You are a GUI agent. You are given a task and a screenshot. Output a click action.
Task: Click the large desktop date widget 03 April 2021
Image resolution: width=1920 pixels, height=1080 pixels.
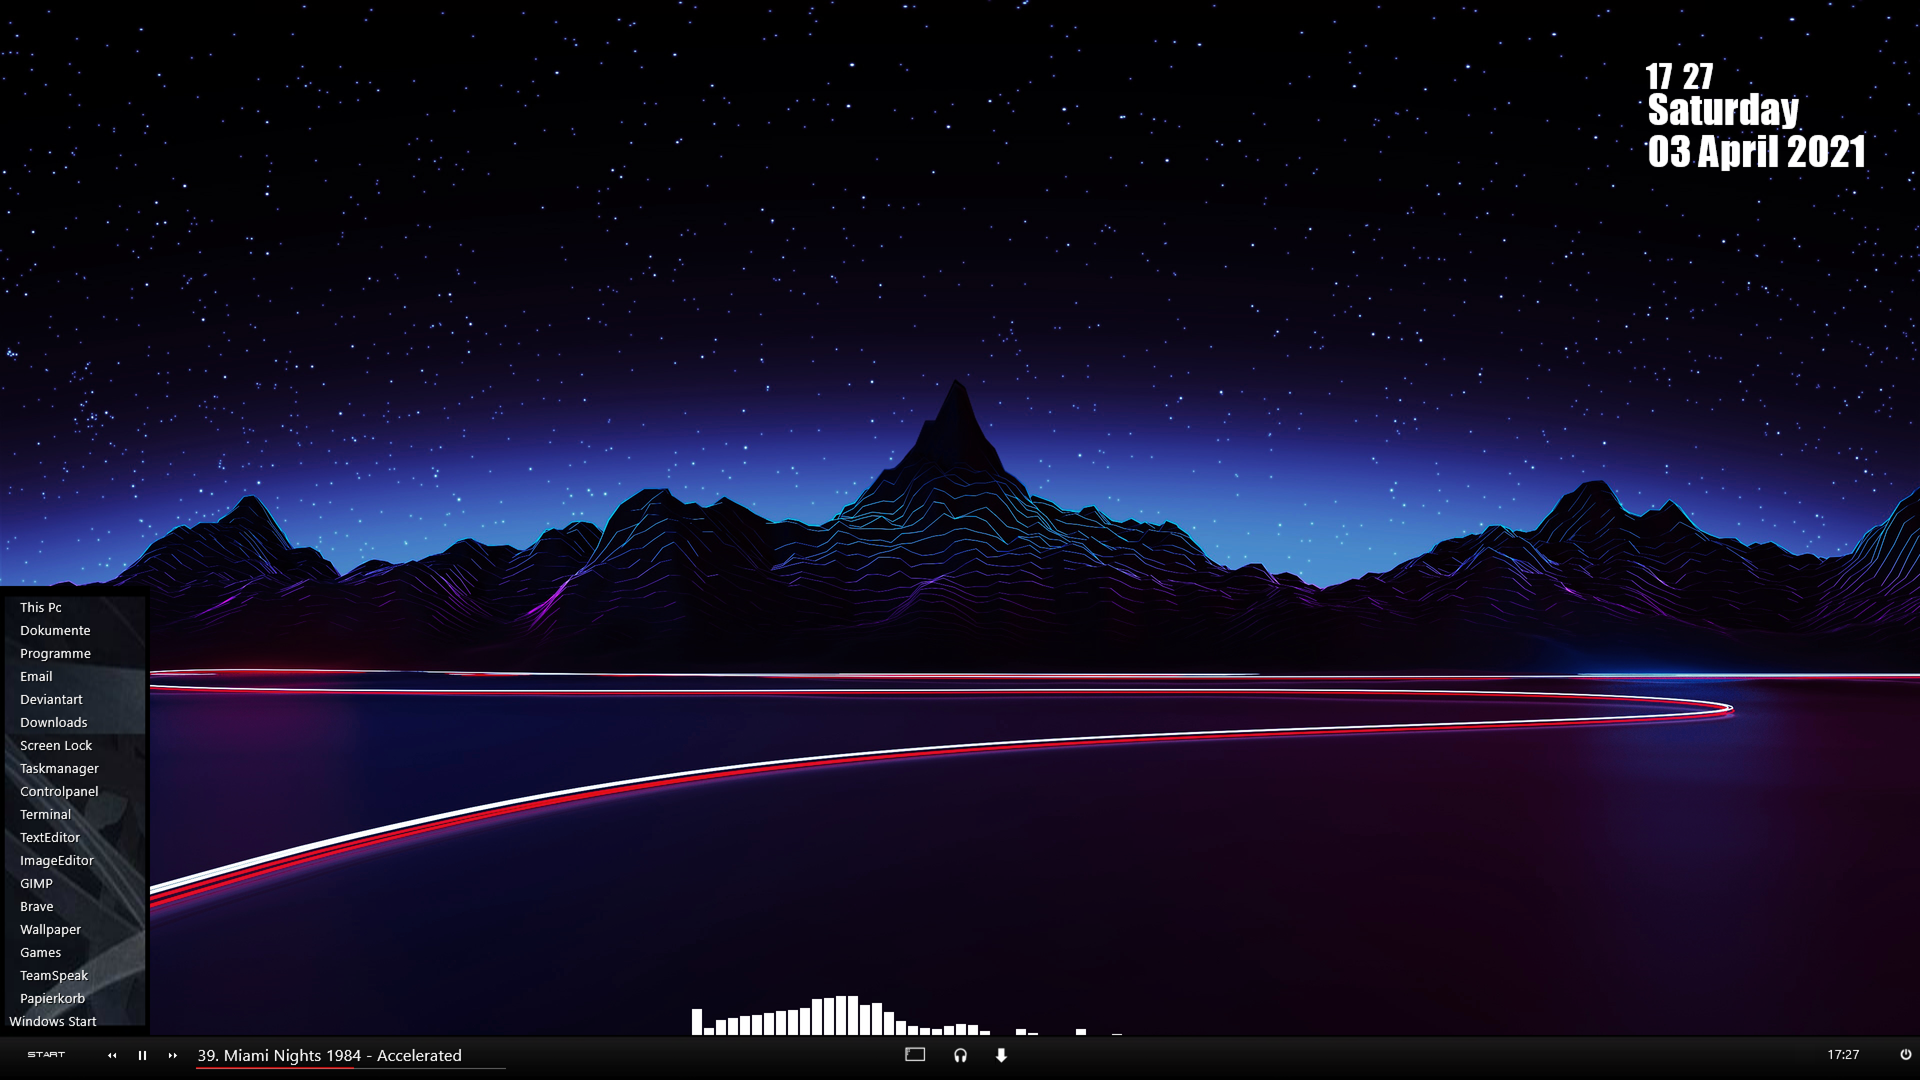pos(1756,152)
